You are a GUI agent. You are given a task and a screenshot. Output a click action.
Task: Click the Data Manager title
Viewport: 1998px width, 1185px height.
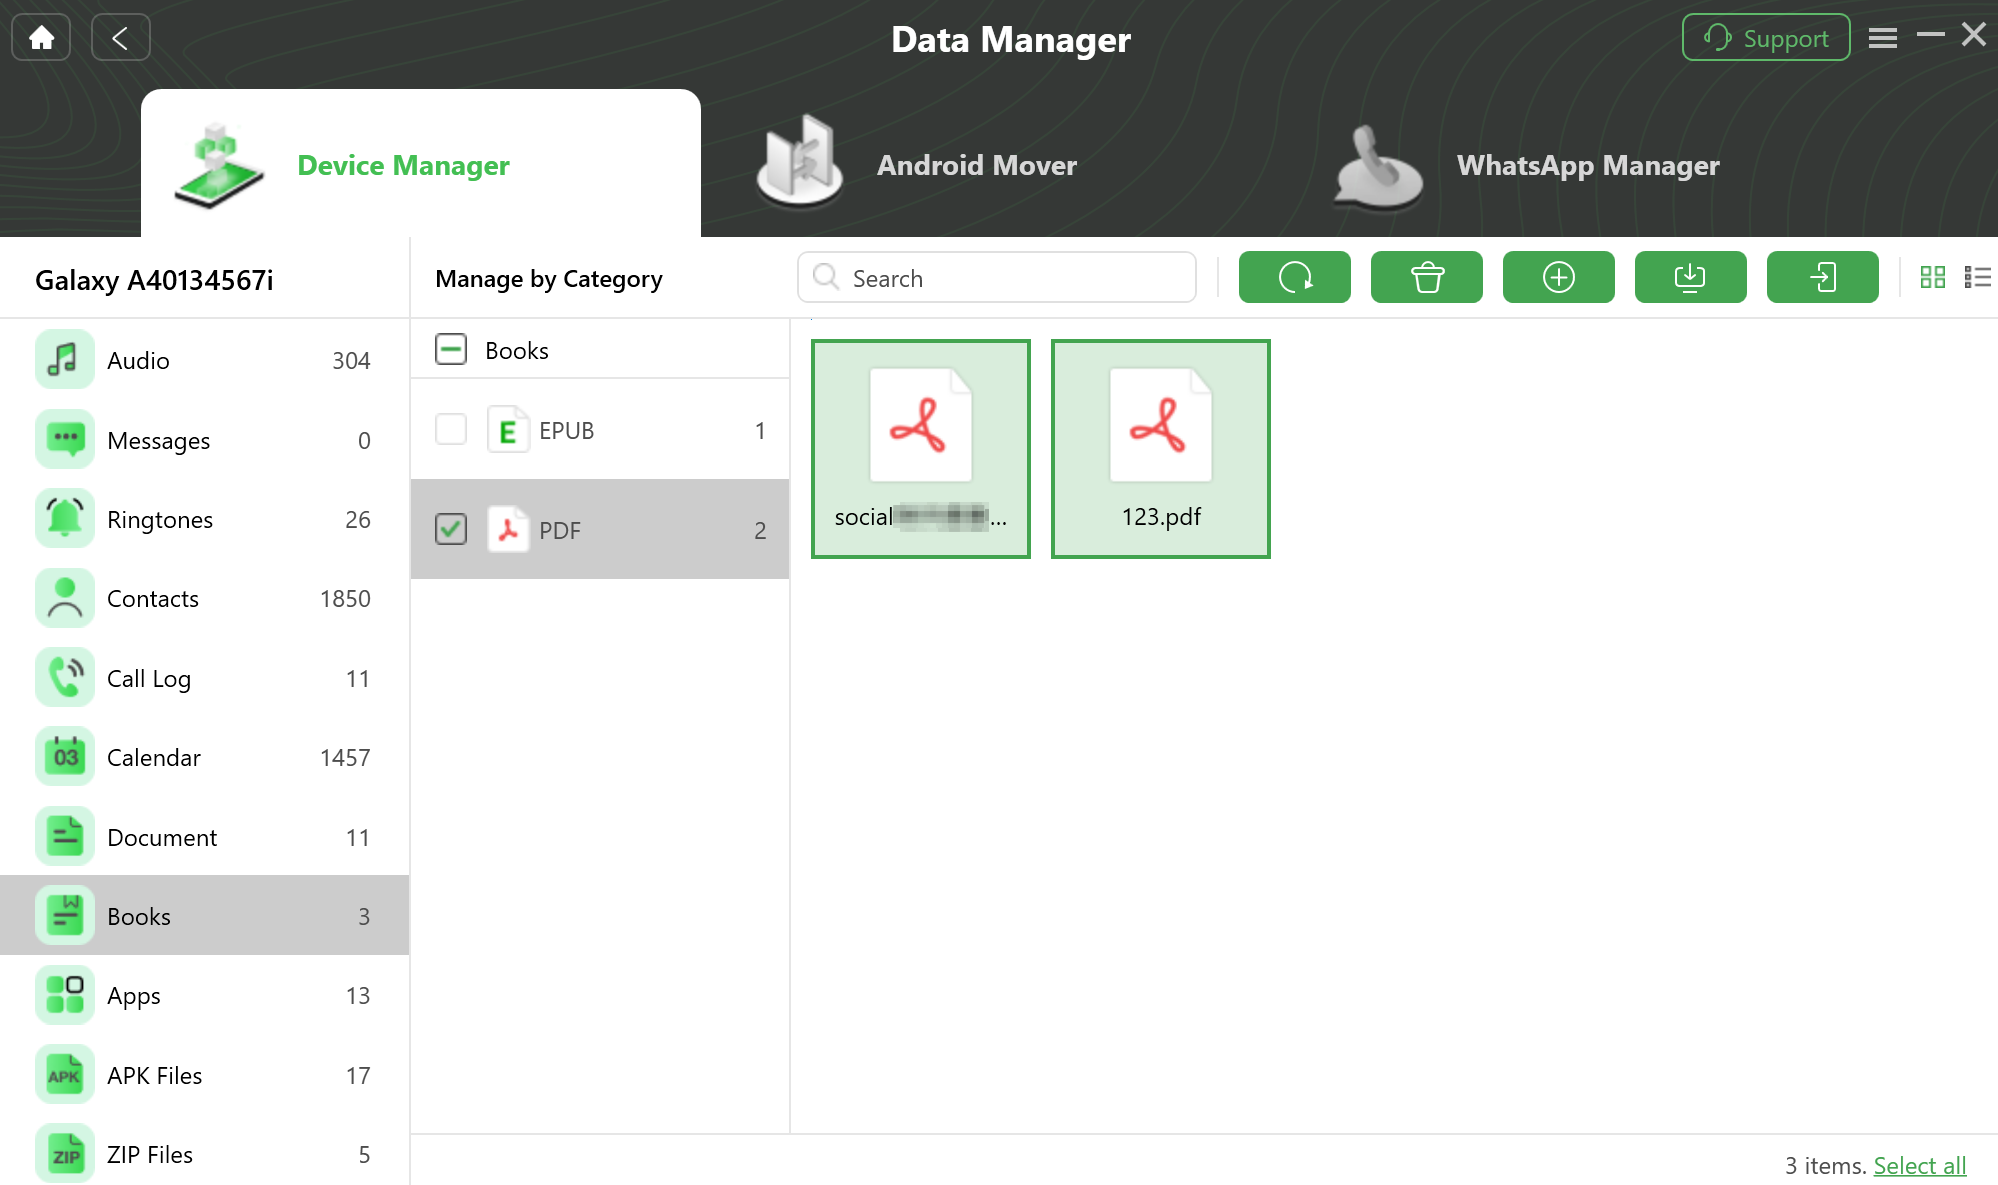coord(1011,39)
